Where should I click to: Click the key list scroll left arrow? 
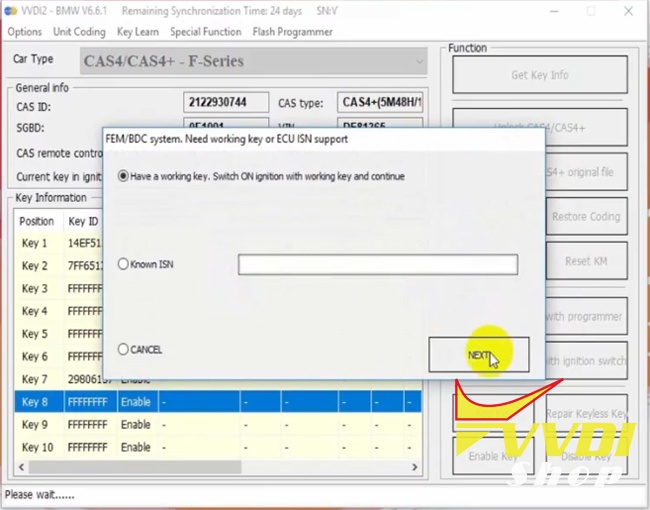pos(21,467)
